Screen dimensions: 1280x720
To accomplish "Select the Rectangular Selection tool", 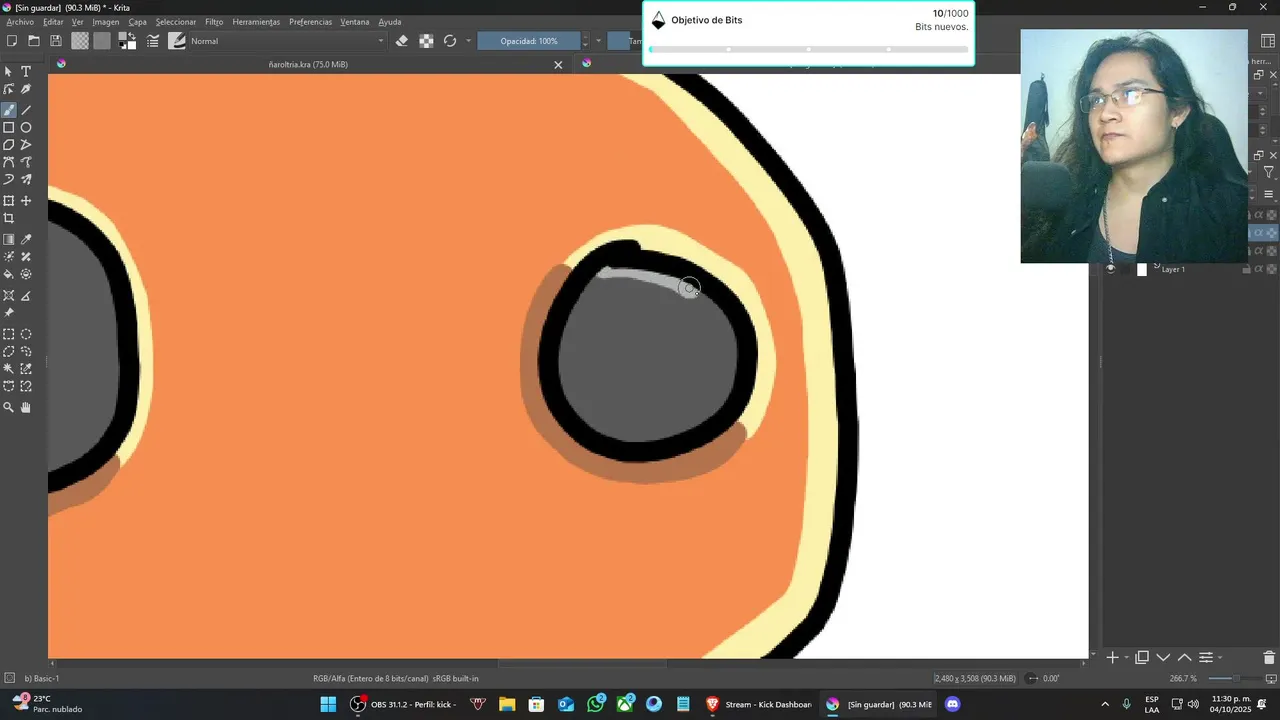I will [9, 334].
